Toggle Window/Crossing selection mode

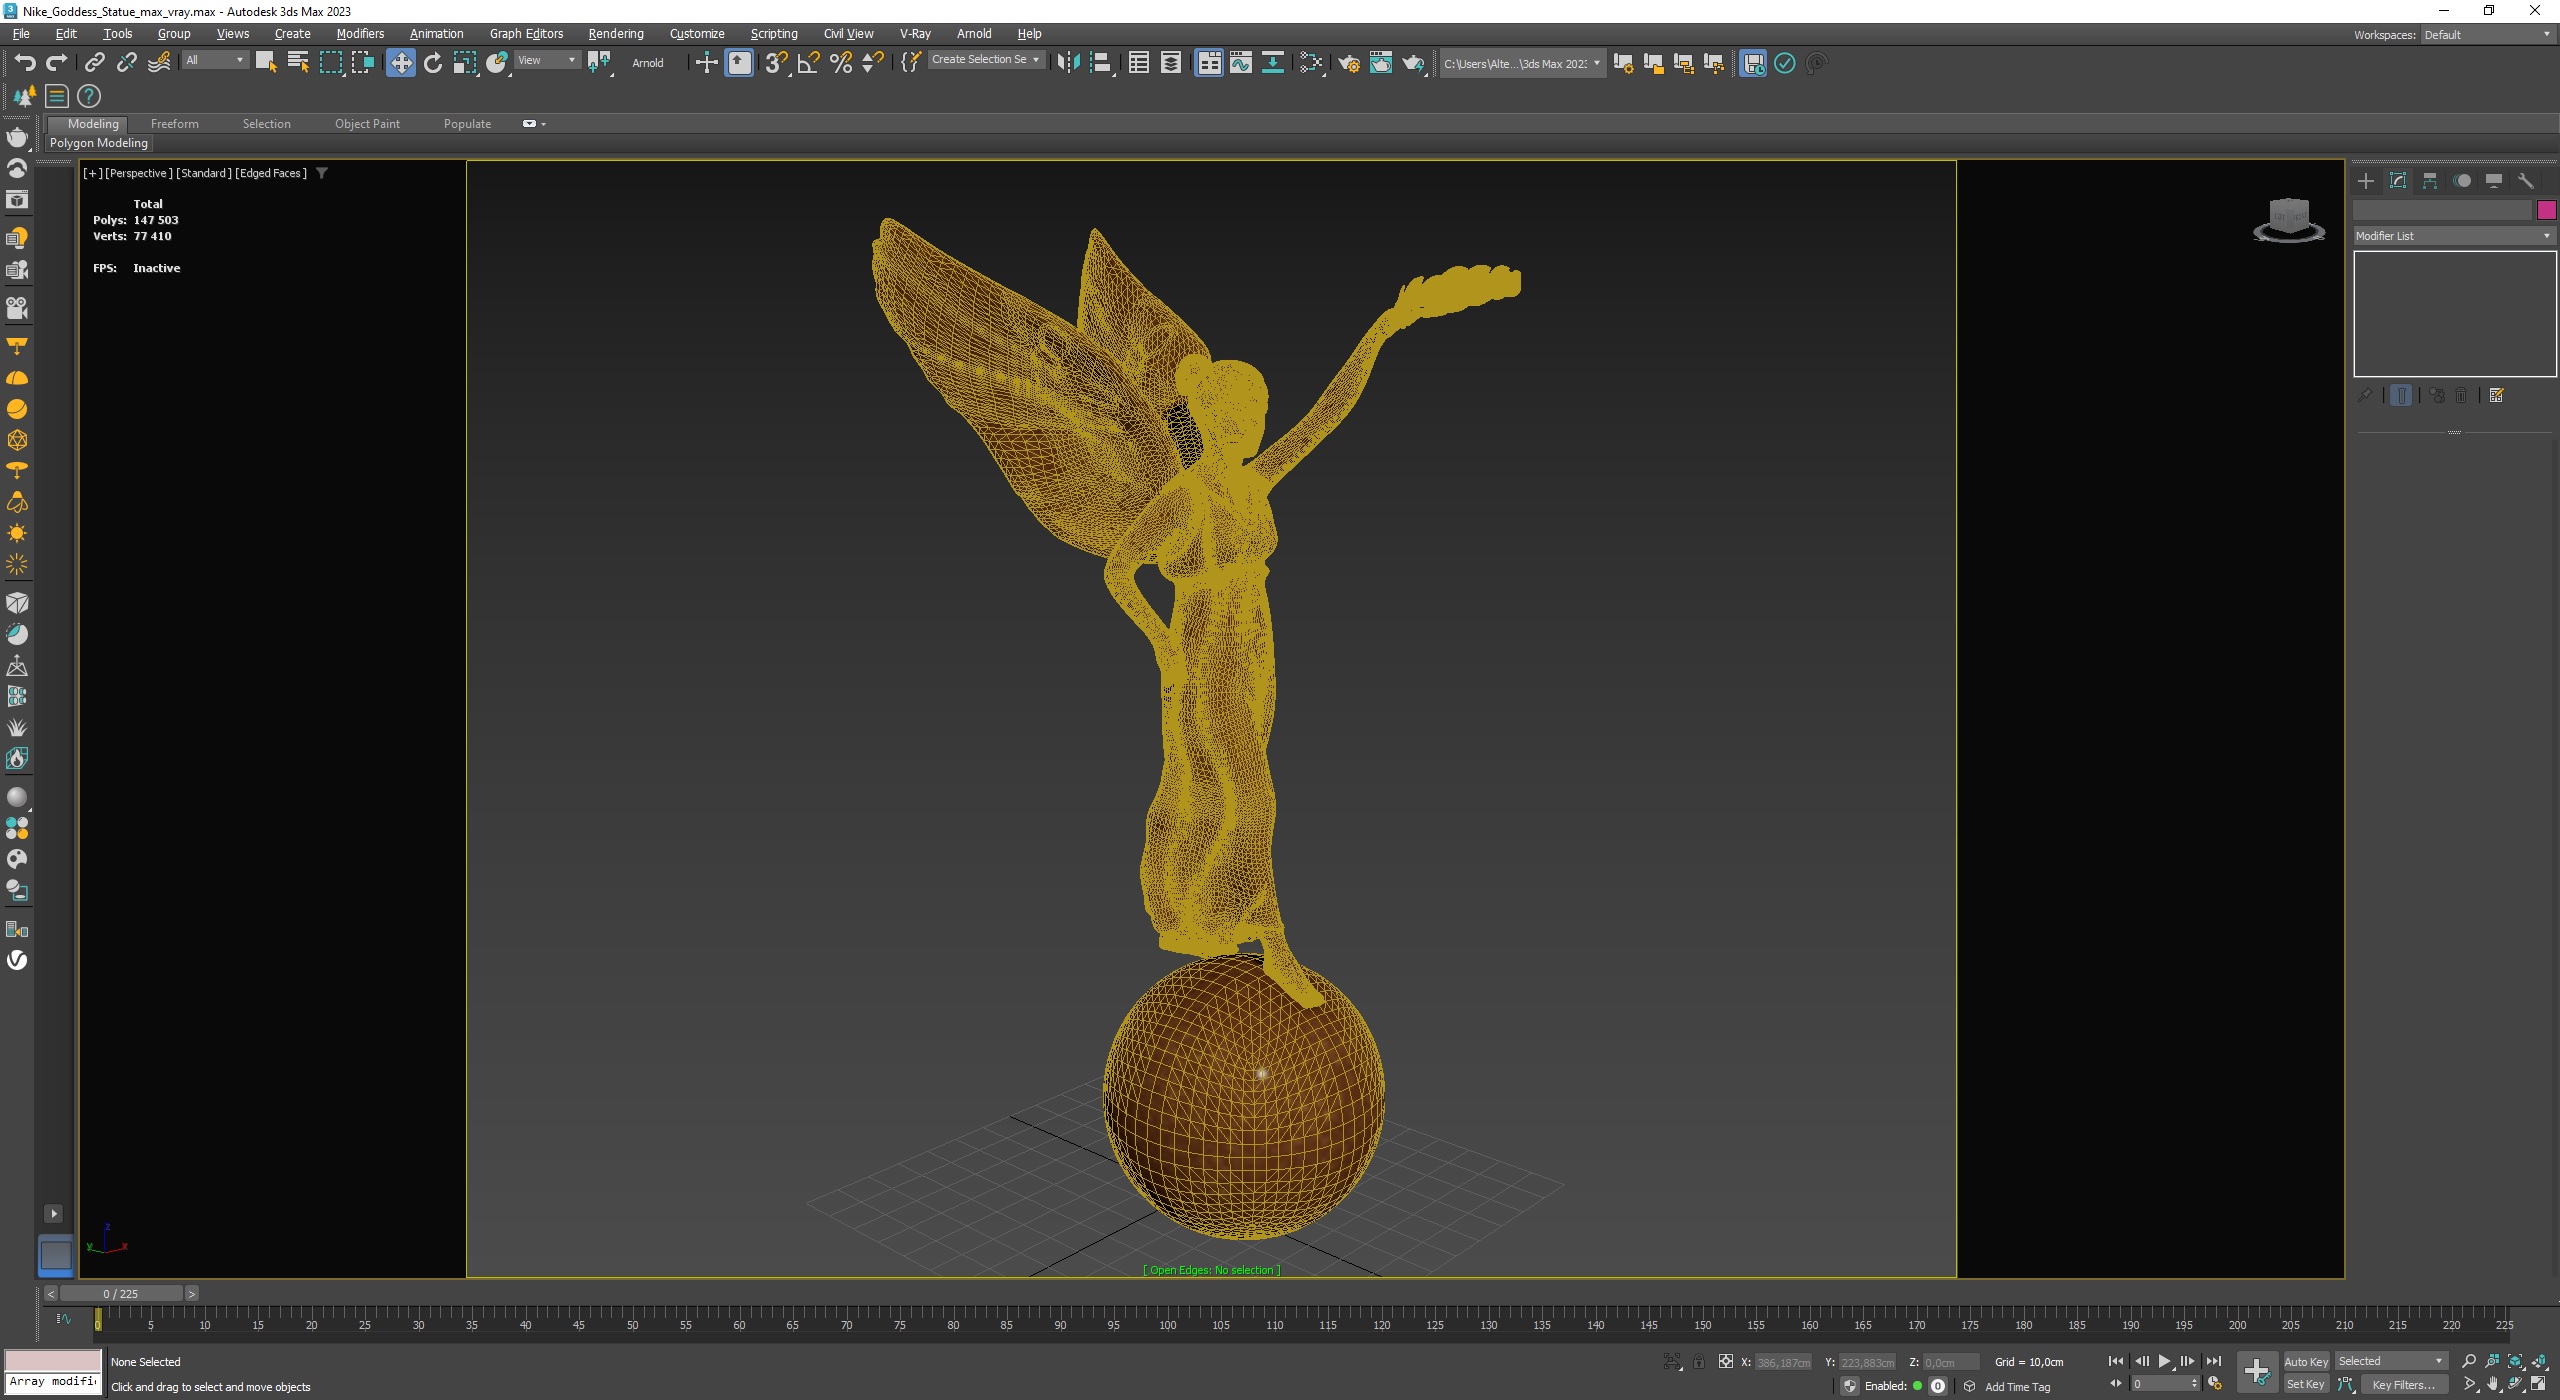click(362, 63)
